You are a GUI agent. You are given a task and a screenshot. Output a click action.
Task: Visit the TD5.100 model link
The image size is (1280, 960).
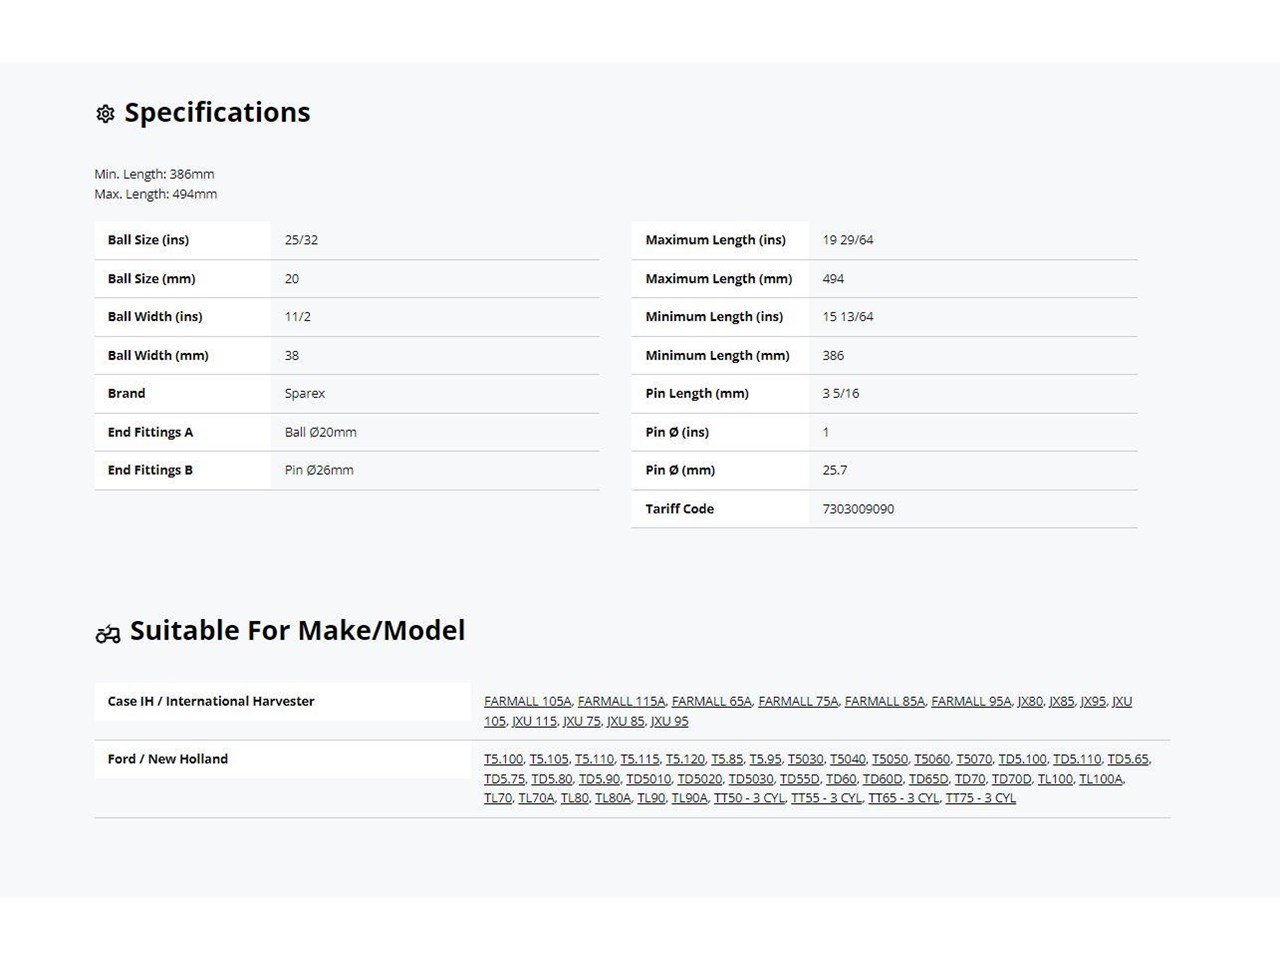click(1023, 760)
